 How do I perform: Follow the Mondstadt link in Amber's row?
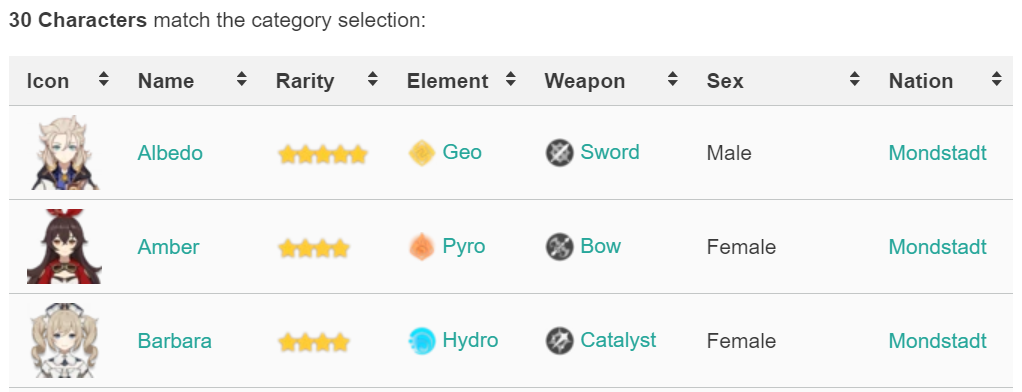[x=937, y=247]
